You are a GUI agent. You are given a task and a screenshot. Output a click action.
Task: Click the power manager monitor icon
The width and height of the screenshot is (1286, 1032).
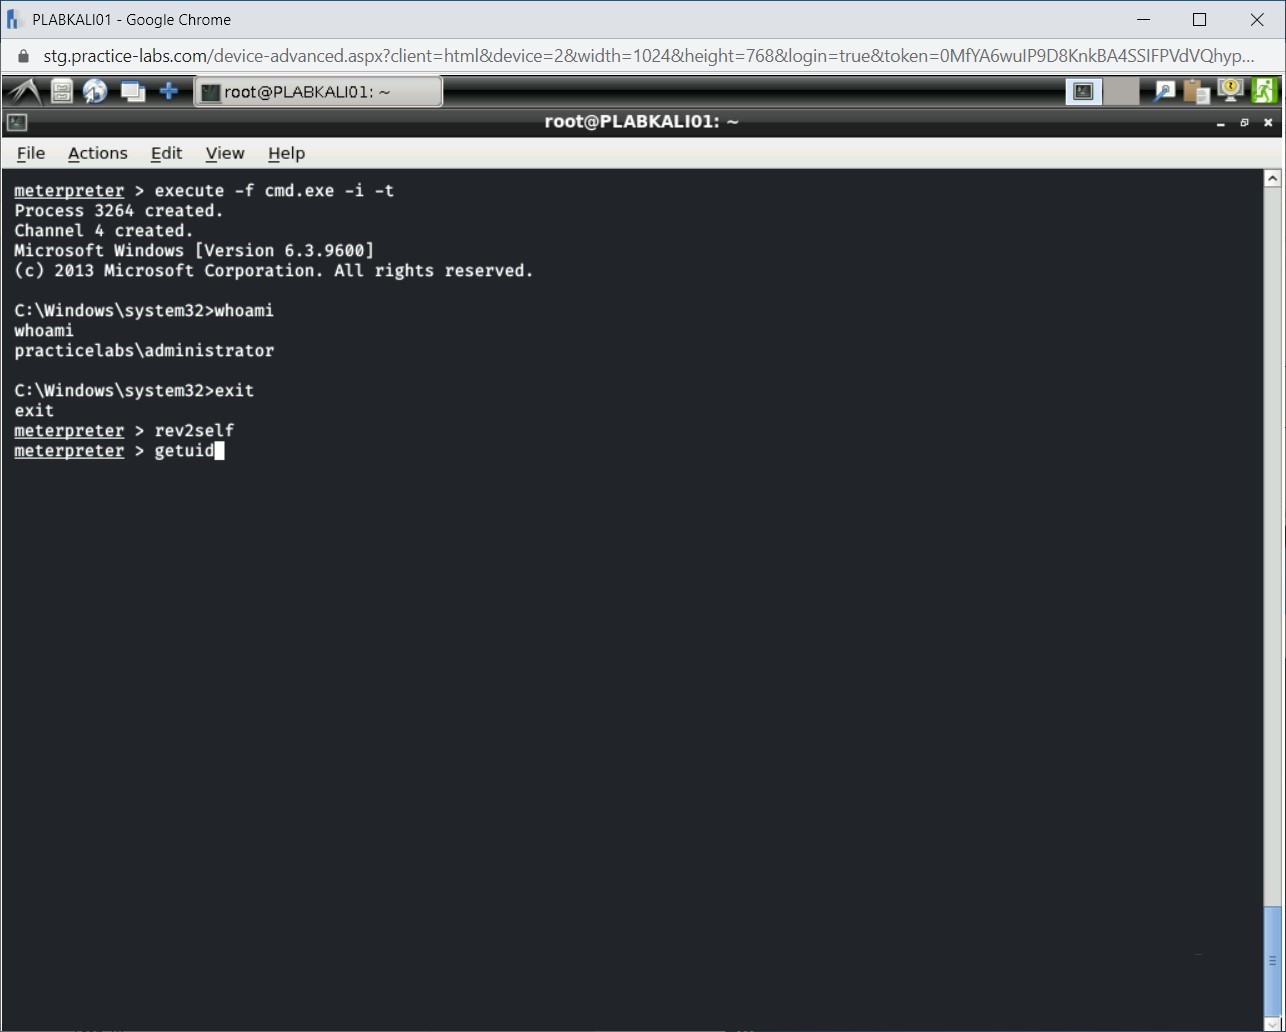tap(1230, 92)
